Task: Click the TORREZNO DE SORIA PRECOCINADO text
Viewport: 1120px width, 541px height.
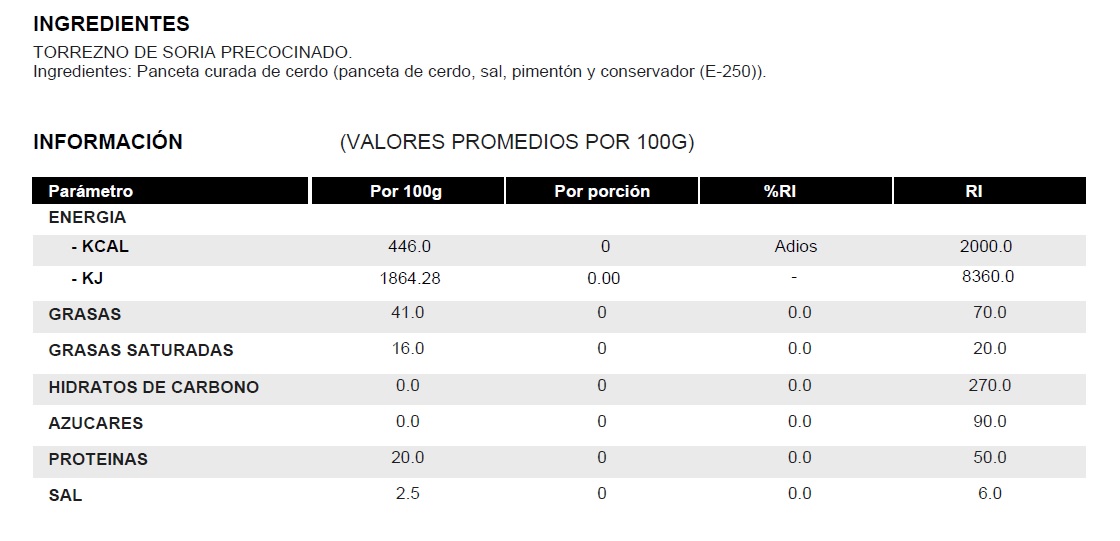Action: coord(193,52)
